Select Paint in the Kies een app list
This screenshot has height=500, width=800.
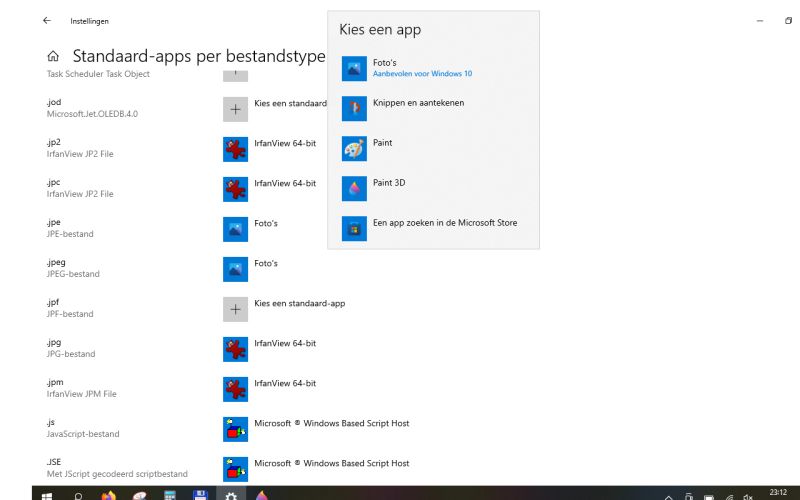(433, 148)
